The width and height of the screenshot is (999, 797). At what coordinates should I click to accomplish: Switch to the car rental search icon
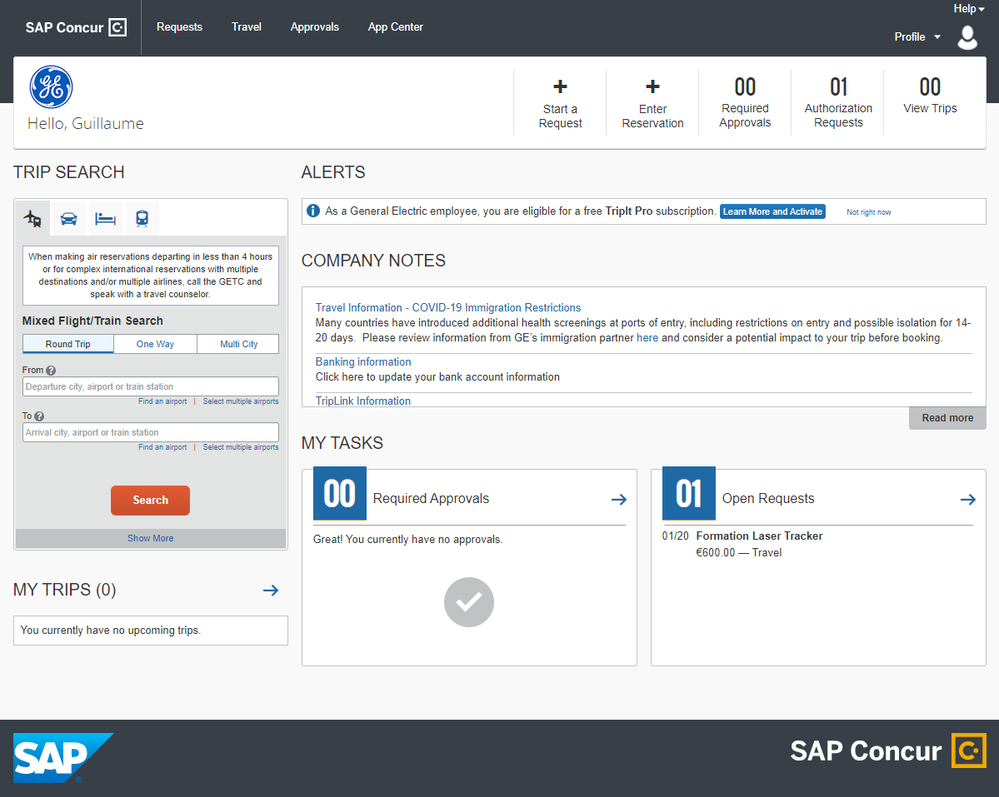point(69,219)
